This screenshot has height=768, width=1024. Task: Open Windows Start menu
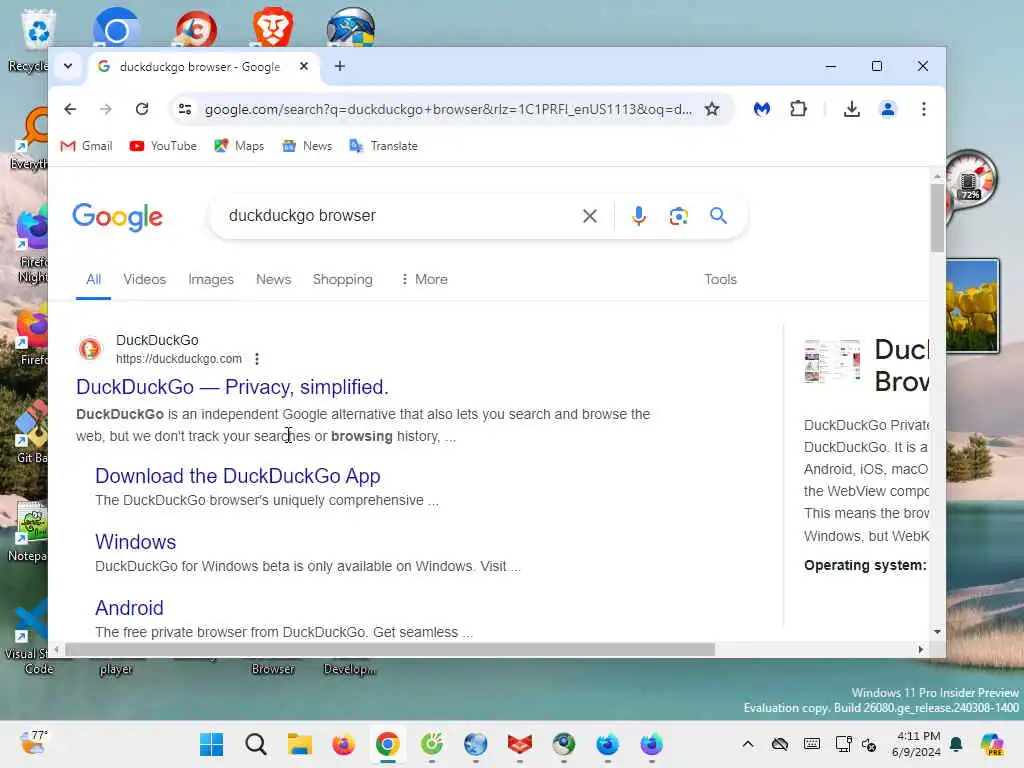coord(211,744)
